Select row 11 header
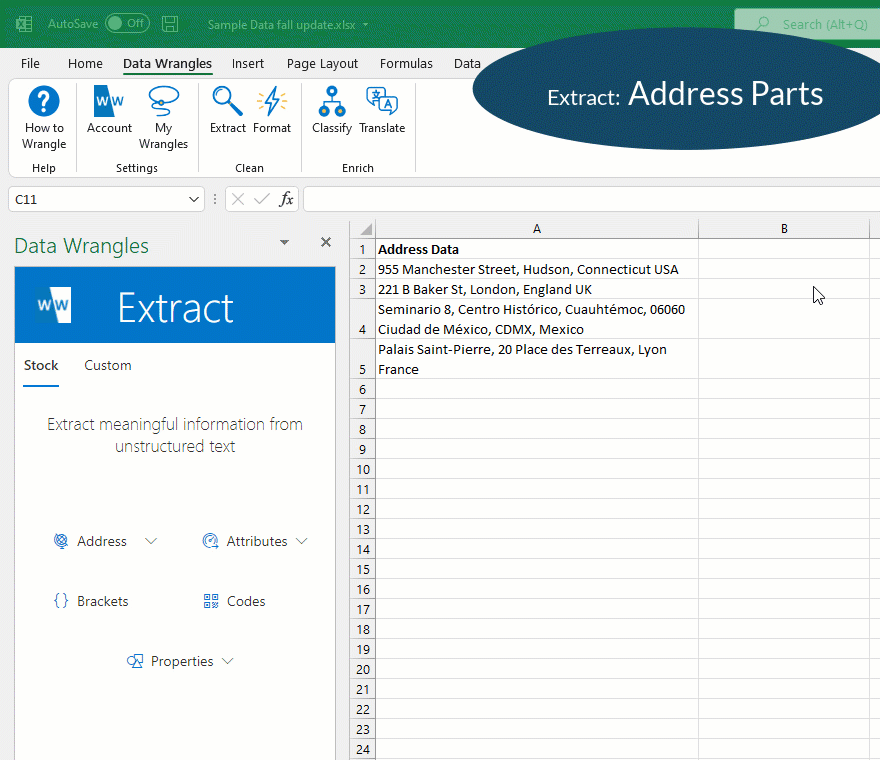Viewport: 880px width, 760px height. coord(363,489)
